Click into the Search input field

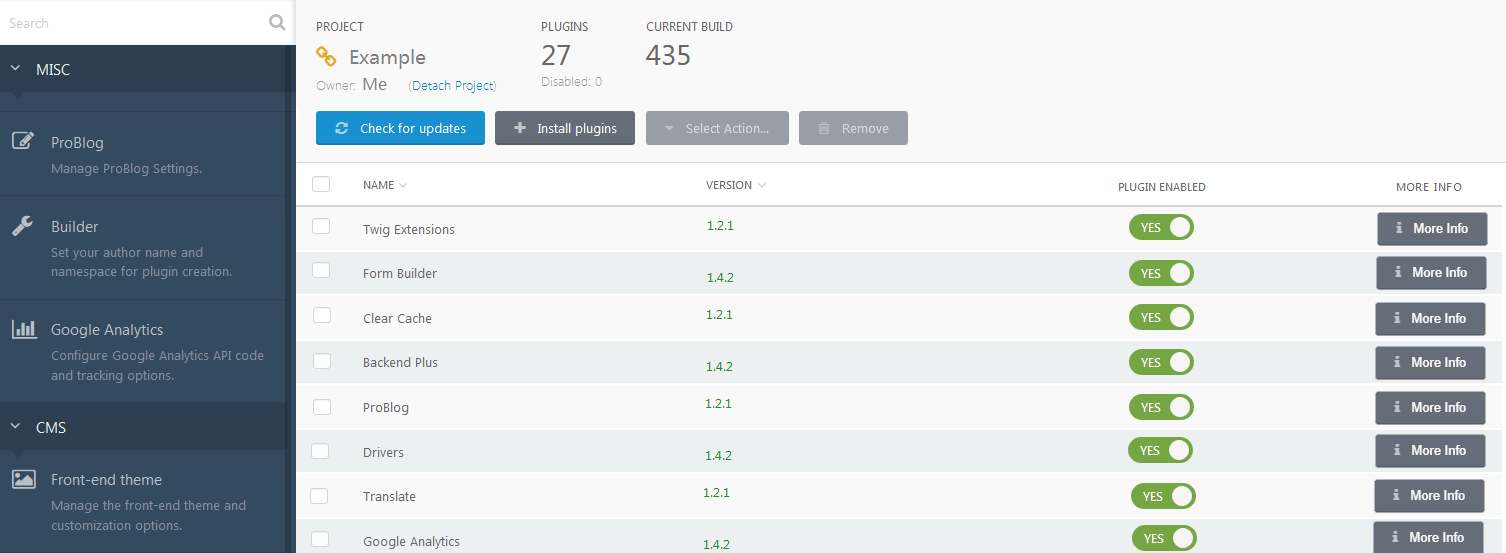(135, 22)
